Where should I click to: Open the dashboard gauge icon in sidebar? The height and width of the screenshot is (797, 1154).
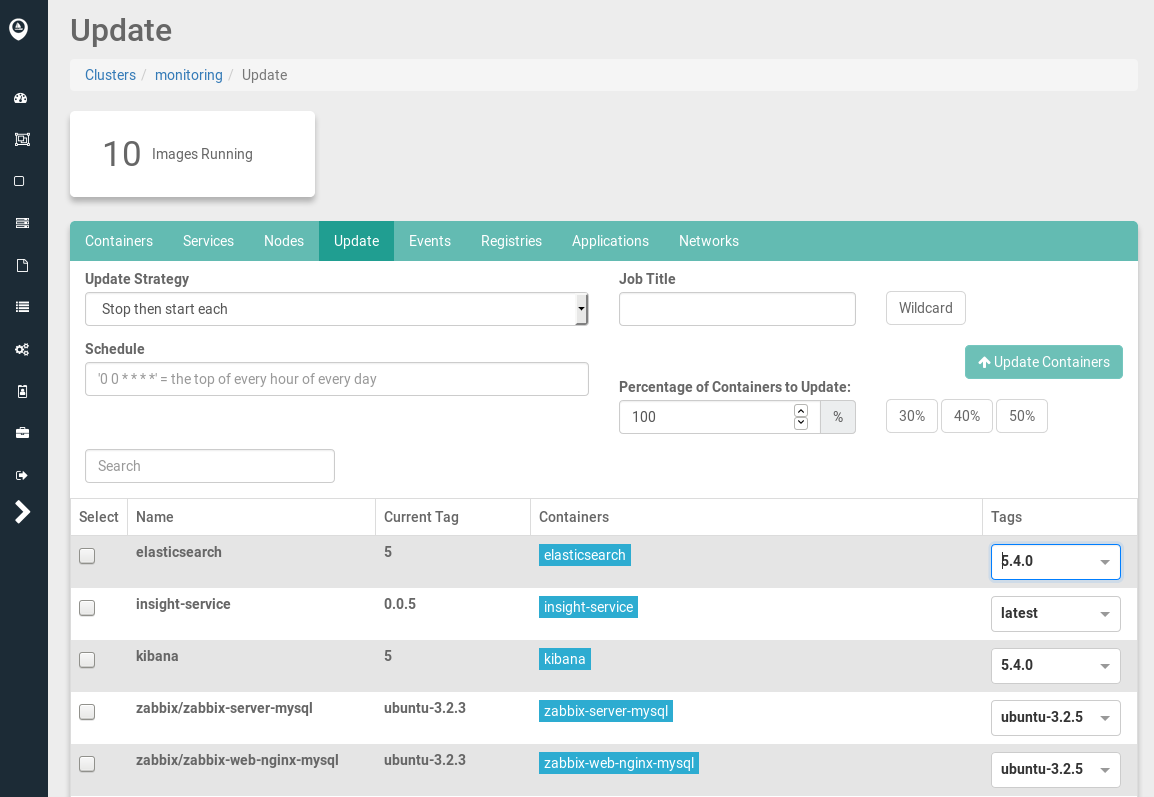coord(21,98)
